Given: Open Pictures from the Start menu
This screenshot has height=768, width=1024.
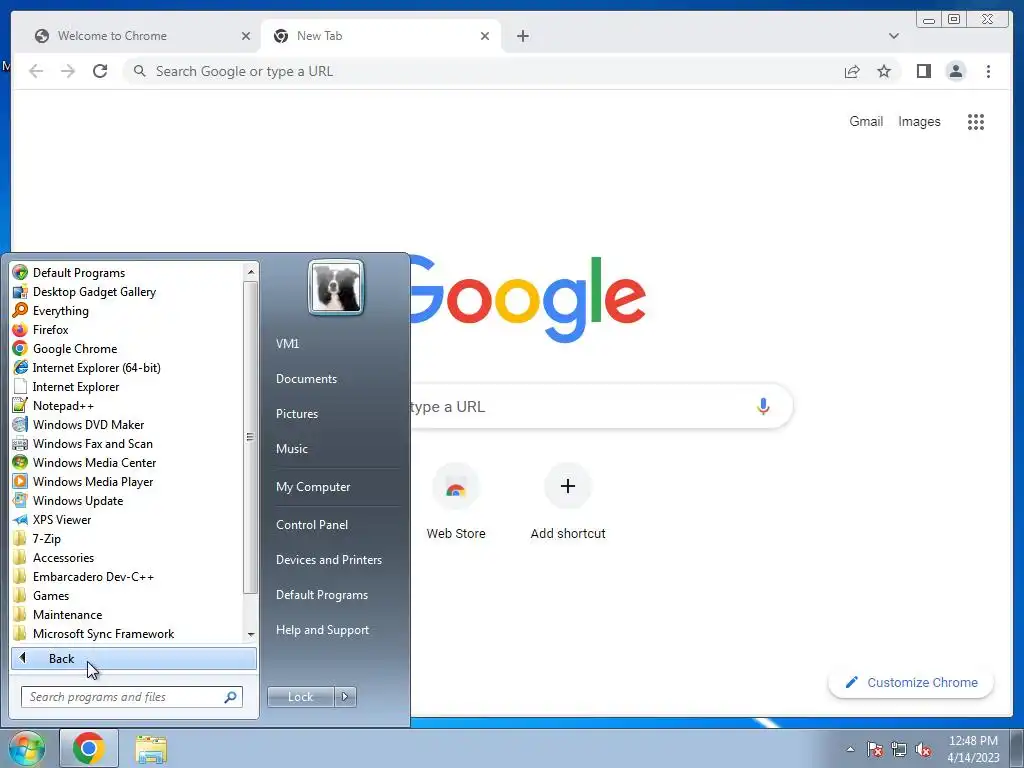Looking at the screenshot, I should click(x=296, y=414).
